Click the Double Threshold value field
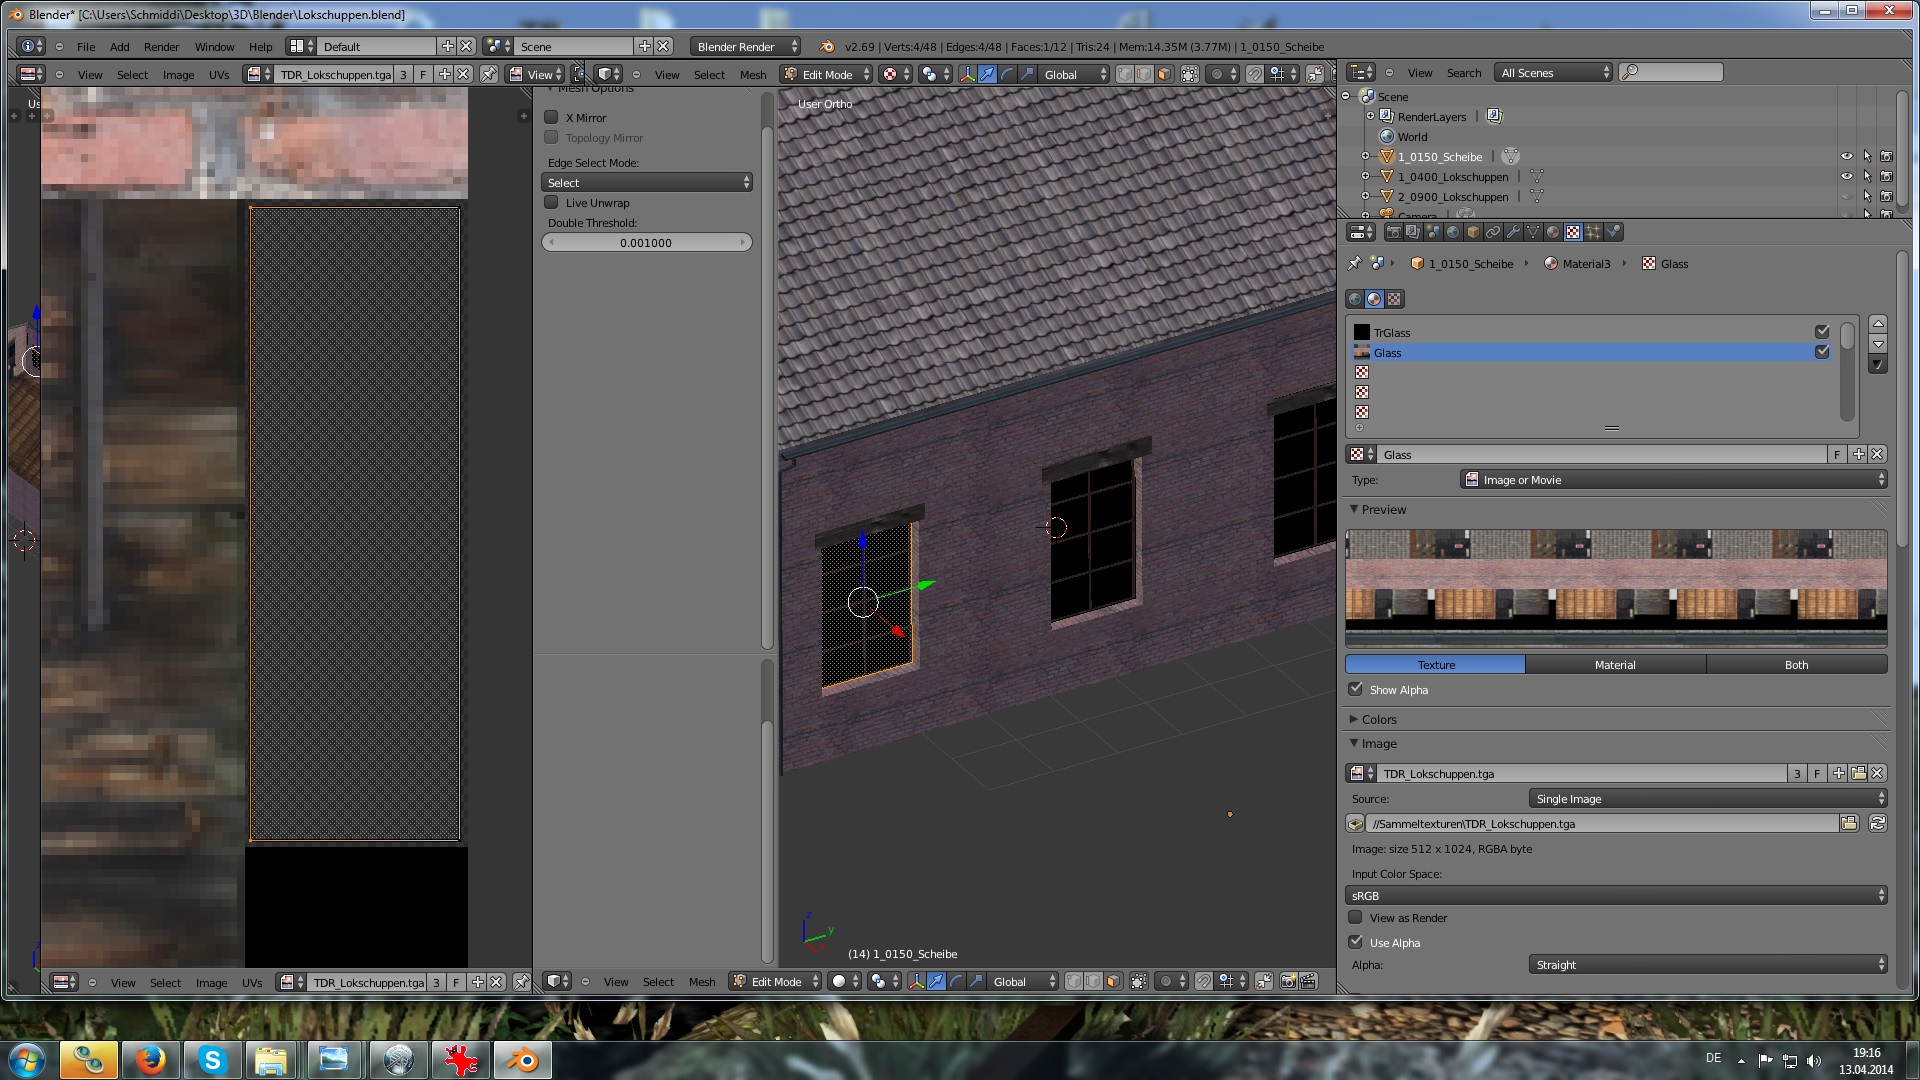Screen dimensions: 1920x1080 646,243
